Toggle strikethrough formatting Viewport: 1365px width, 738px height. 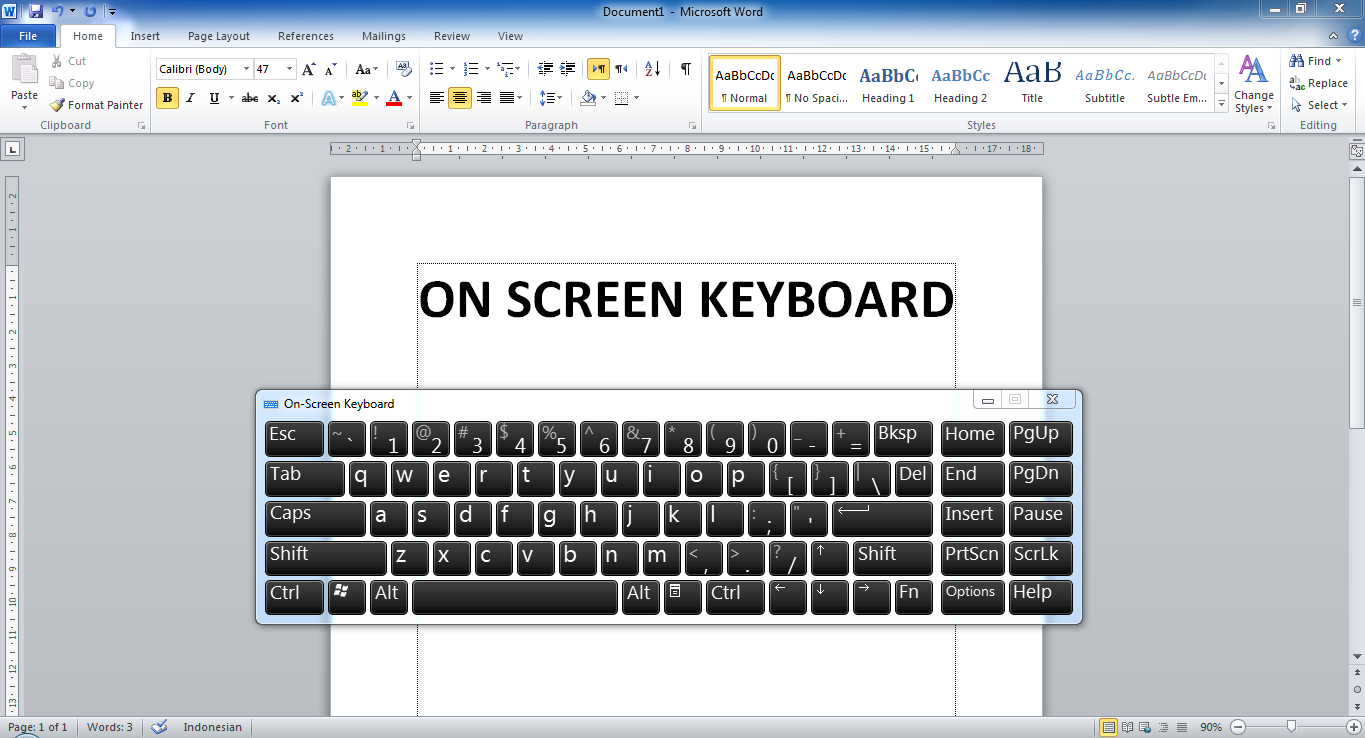pyautogui.click(x=249, y=98)
